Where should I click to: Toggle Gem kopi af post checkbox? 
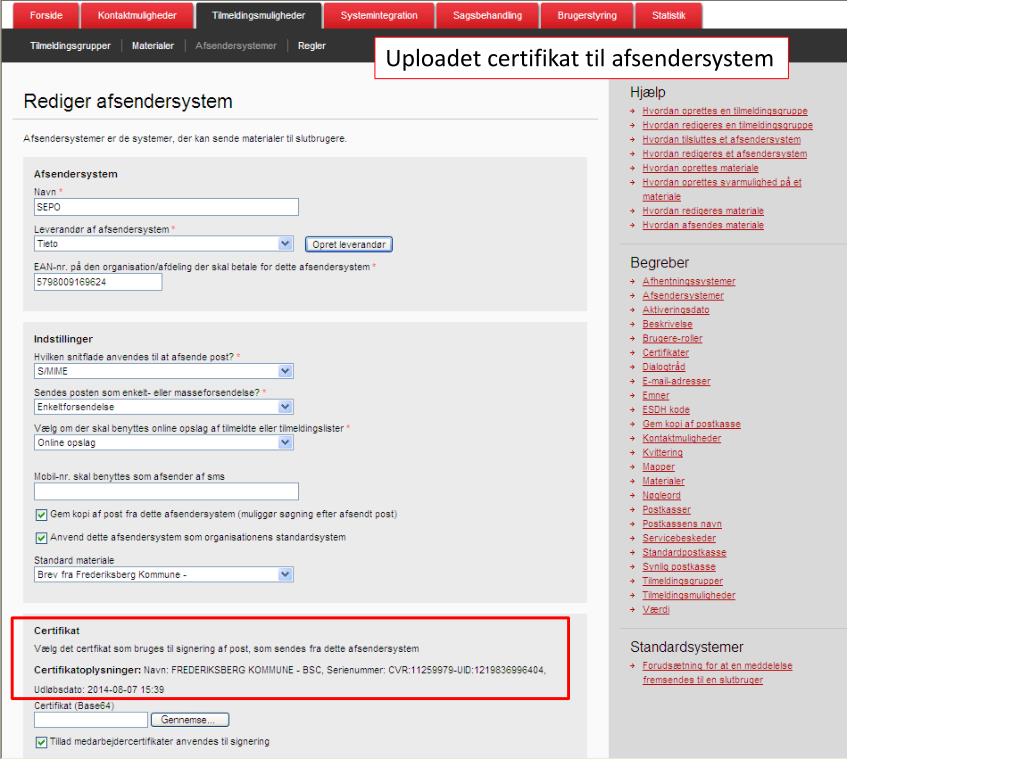click(41, 515)
